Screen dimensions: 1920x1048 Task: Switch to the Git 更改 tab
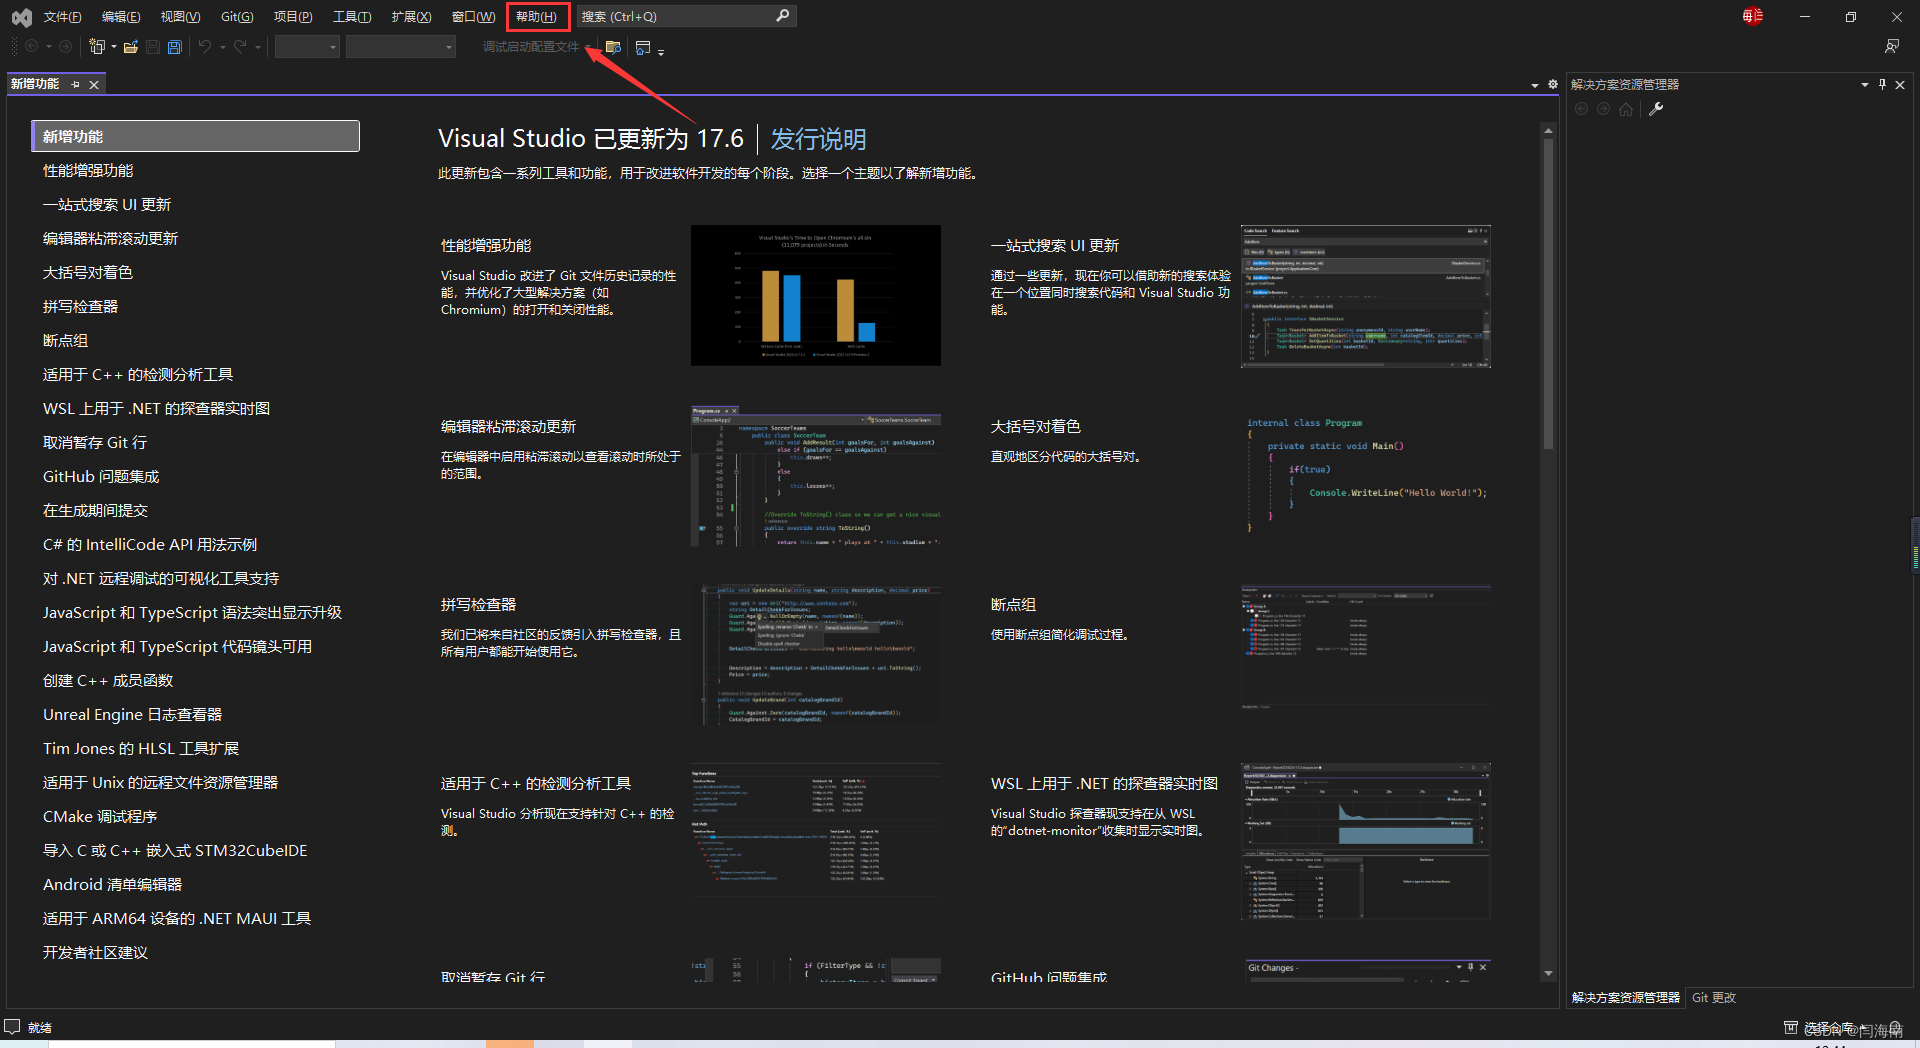click(1713, 997)
